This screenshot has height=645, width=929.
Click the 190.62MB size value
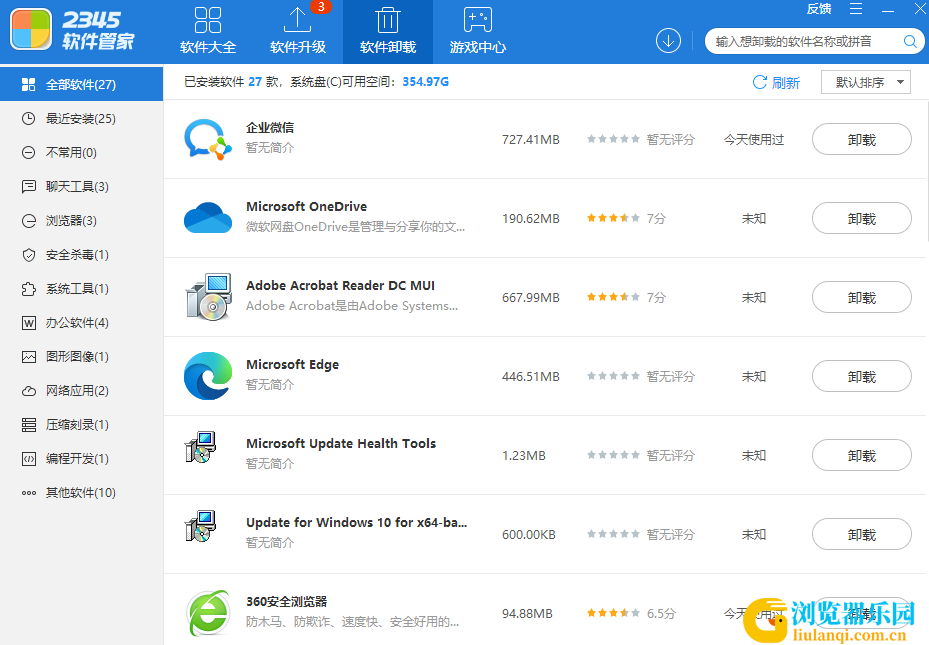530,219
